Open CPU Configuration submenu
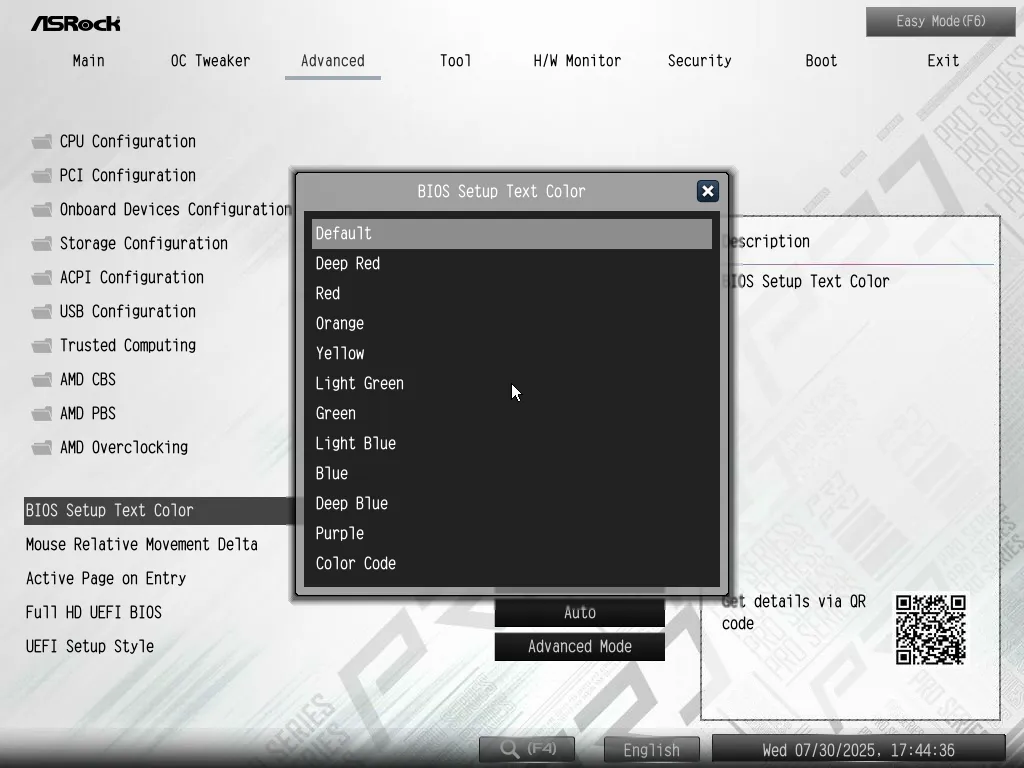 127,142
